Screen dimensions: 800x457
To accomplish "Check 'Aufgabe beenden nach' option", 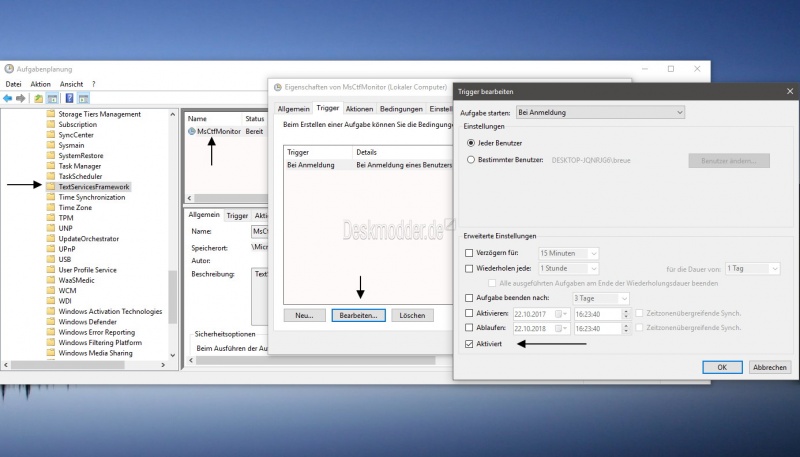I will tap(469, 297).
